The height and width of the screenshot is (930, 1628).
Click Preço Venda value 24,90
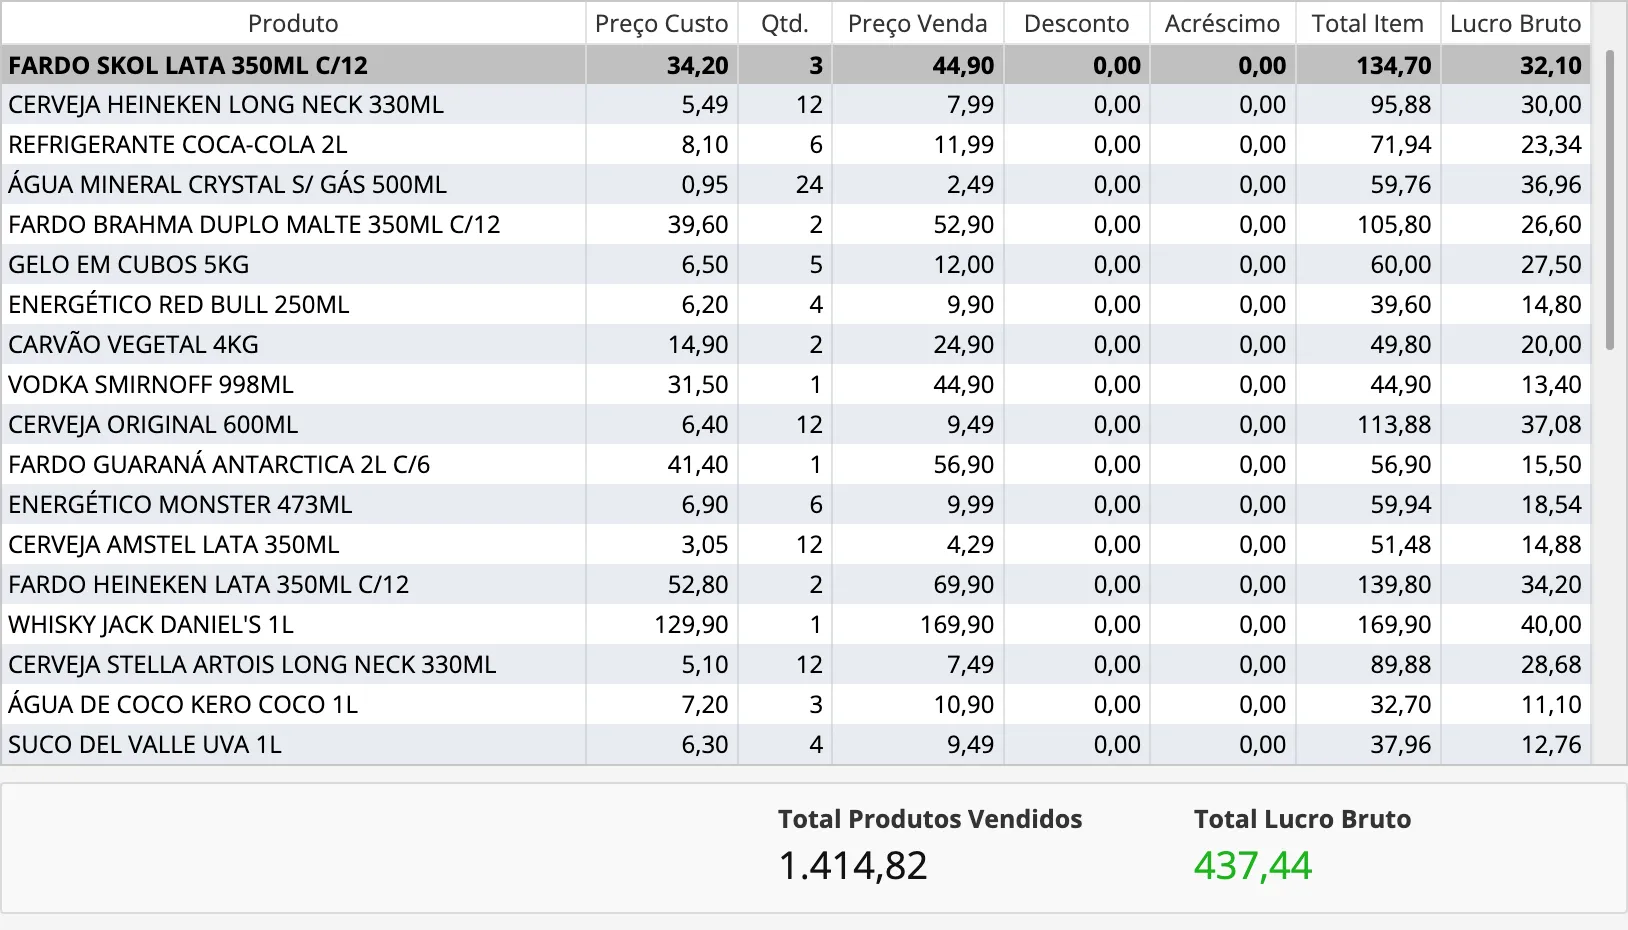coord(963,345)
